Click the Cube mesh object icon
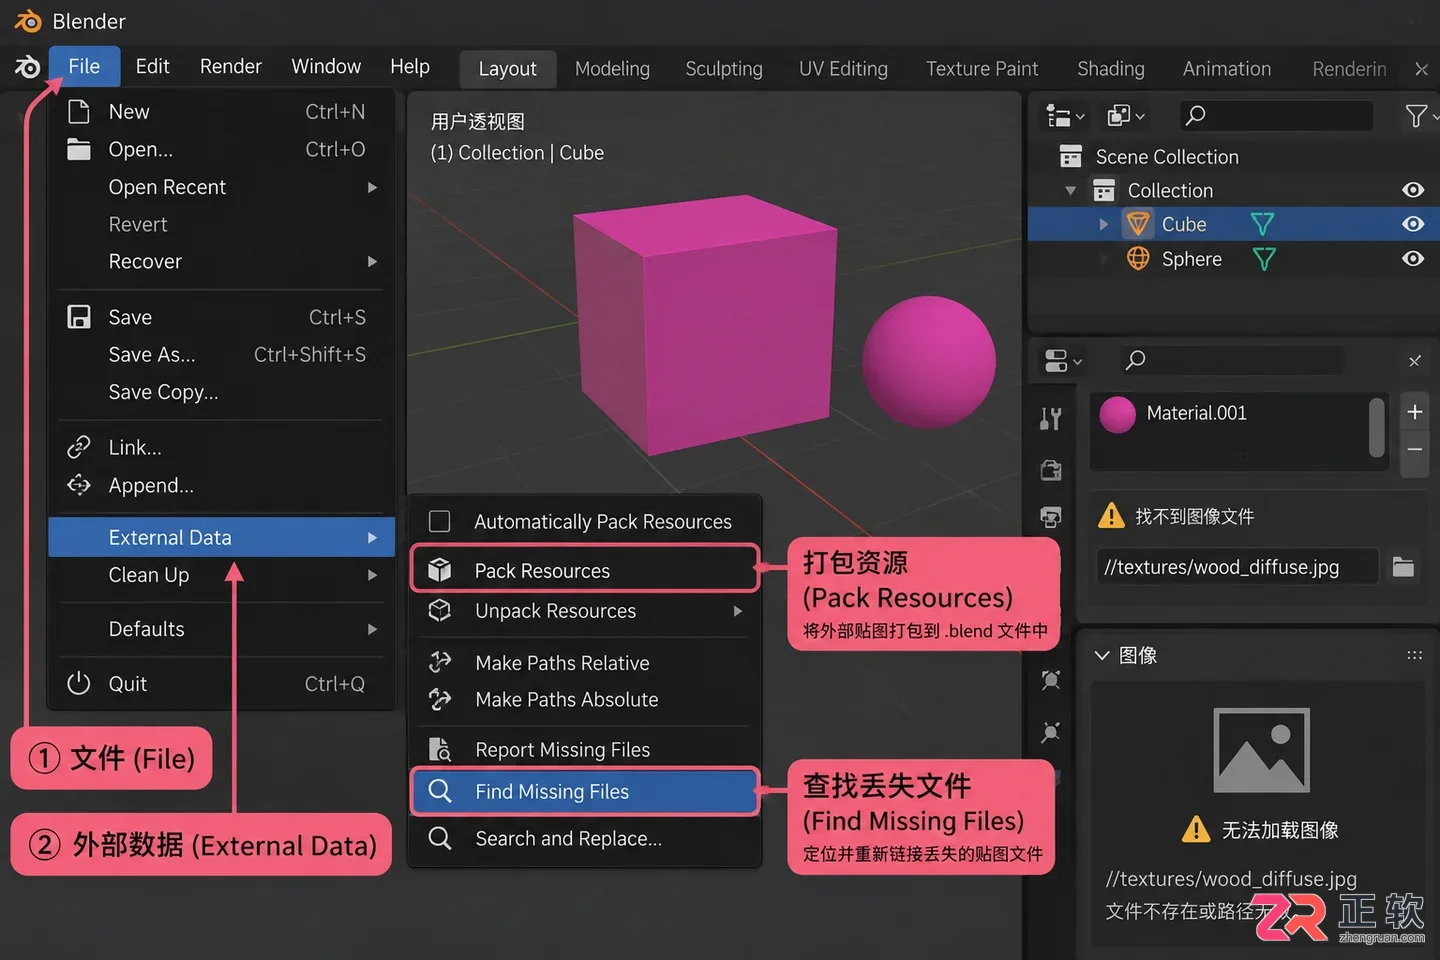The image size is (1440, 960). [1138, 224]
